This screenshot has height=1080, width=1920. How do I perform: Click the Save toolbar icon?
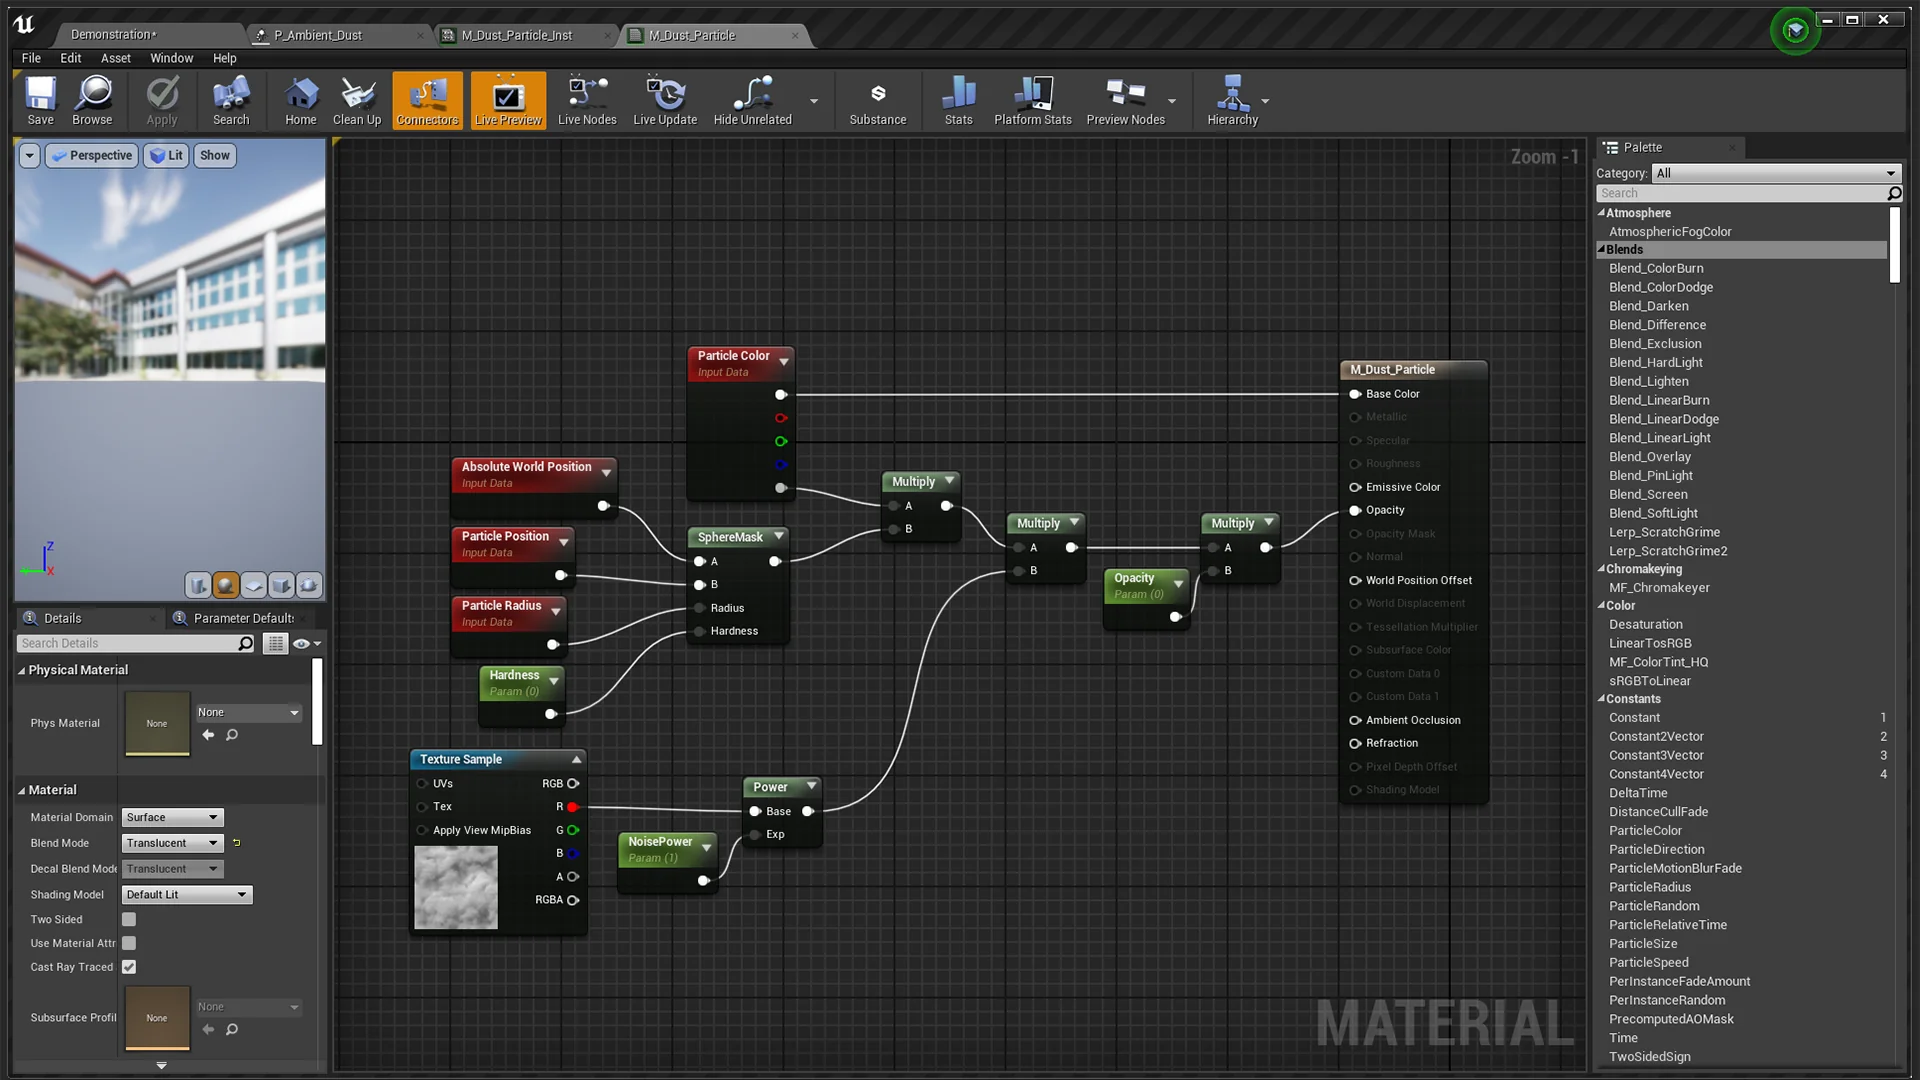coord(40,100)
